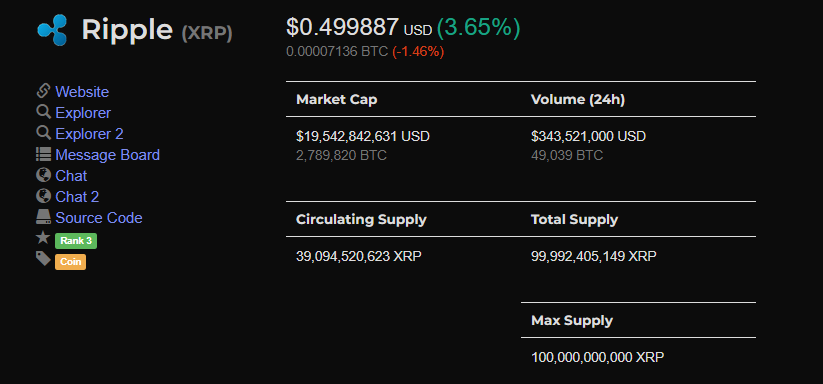Click the $0.499887 USD price

tap(359, 27)
